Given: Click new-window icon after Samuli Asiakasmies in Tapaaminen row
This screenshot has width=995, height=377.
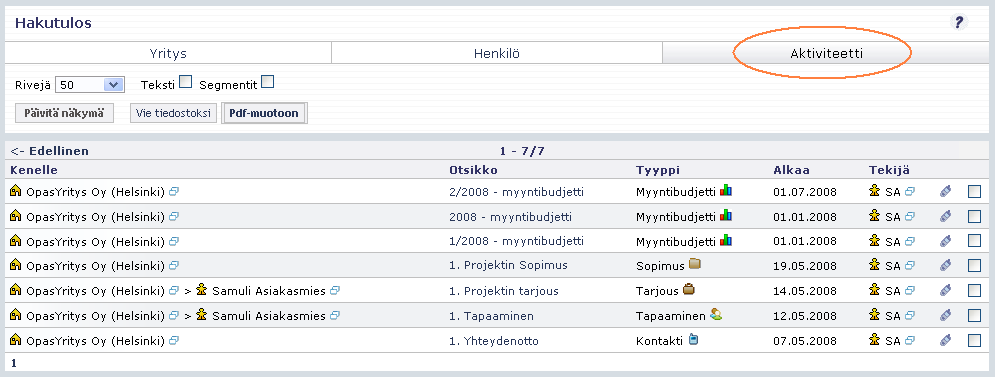Looking at the screenshot, I should (335, 315).
